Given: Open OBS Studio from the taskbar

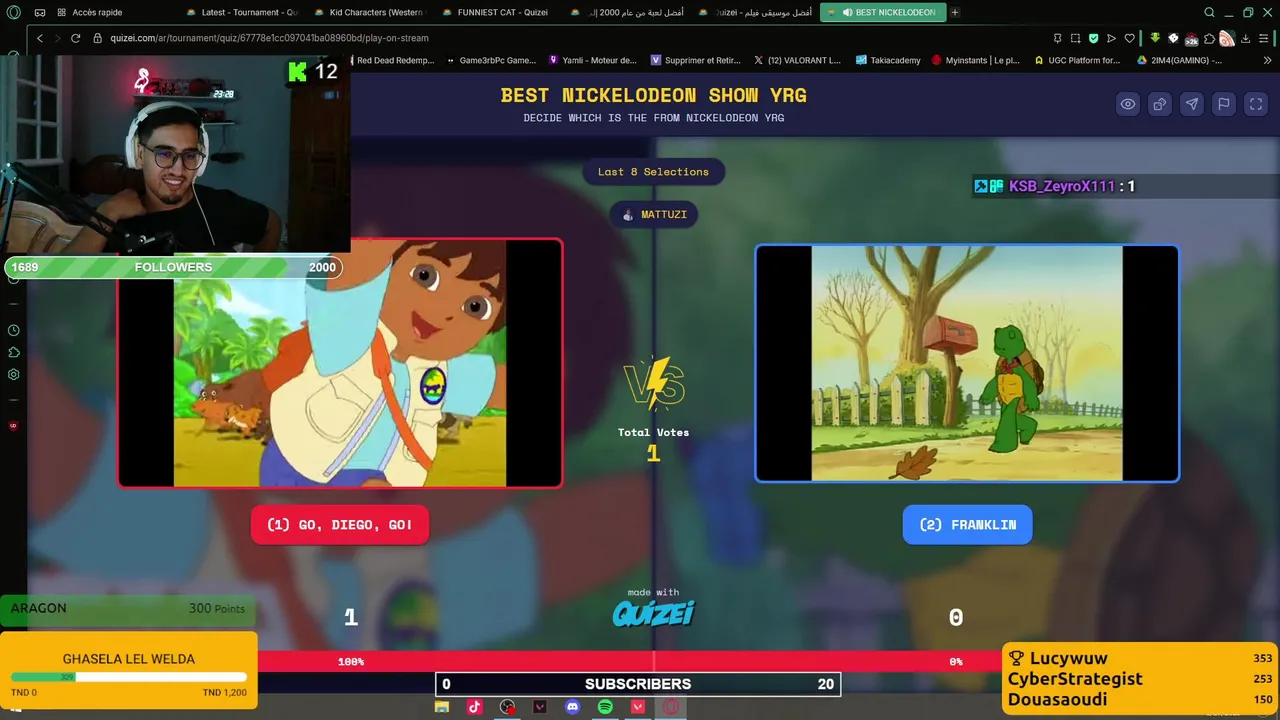Looking at the screenshot, I should 507,707.
